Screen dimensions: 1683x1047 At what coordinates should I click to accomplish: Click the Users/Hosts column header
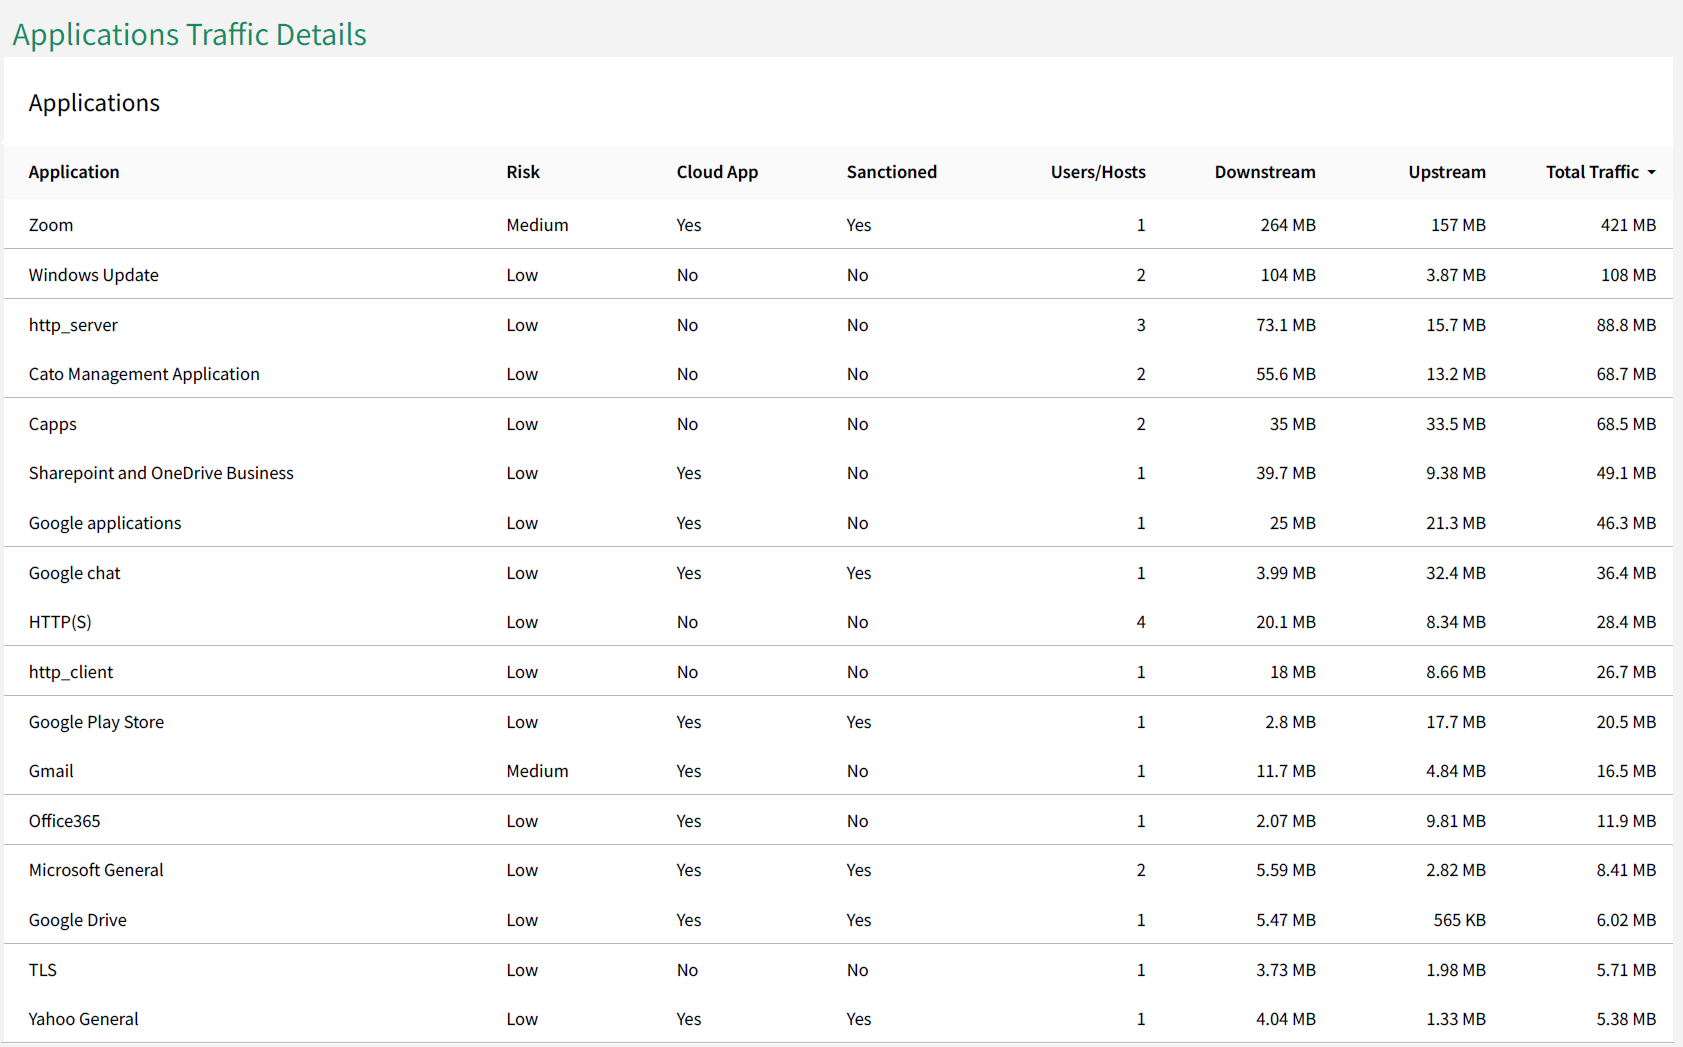tap(1098, 172)
